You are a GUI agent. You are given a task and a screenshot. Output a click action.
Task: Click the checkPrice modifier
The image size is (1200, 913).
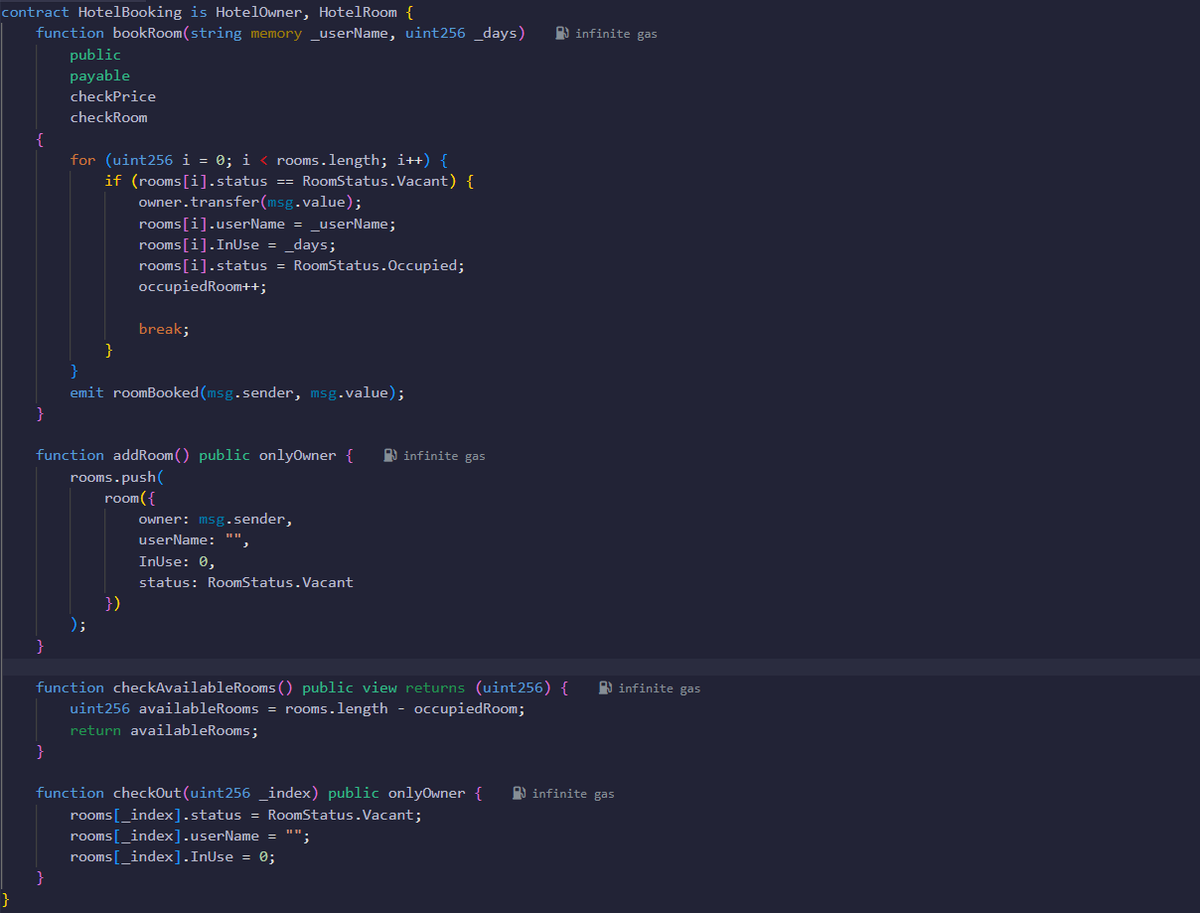click(113, 97)
